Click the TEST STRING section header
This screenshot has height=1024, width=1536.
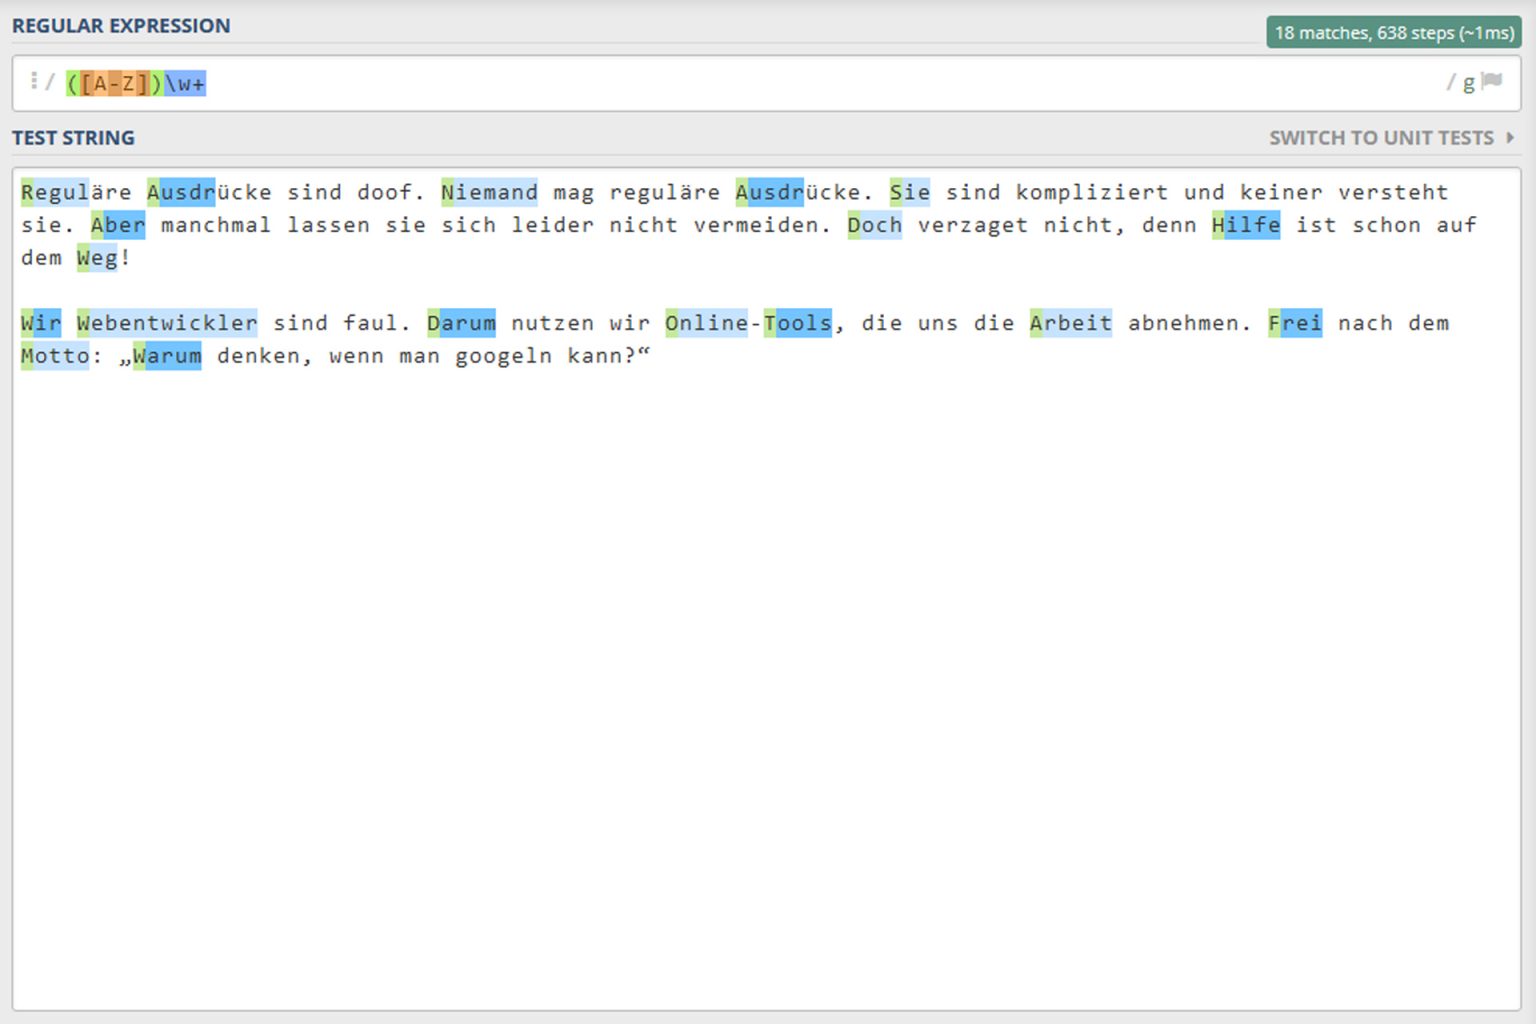click(74, 137)
